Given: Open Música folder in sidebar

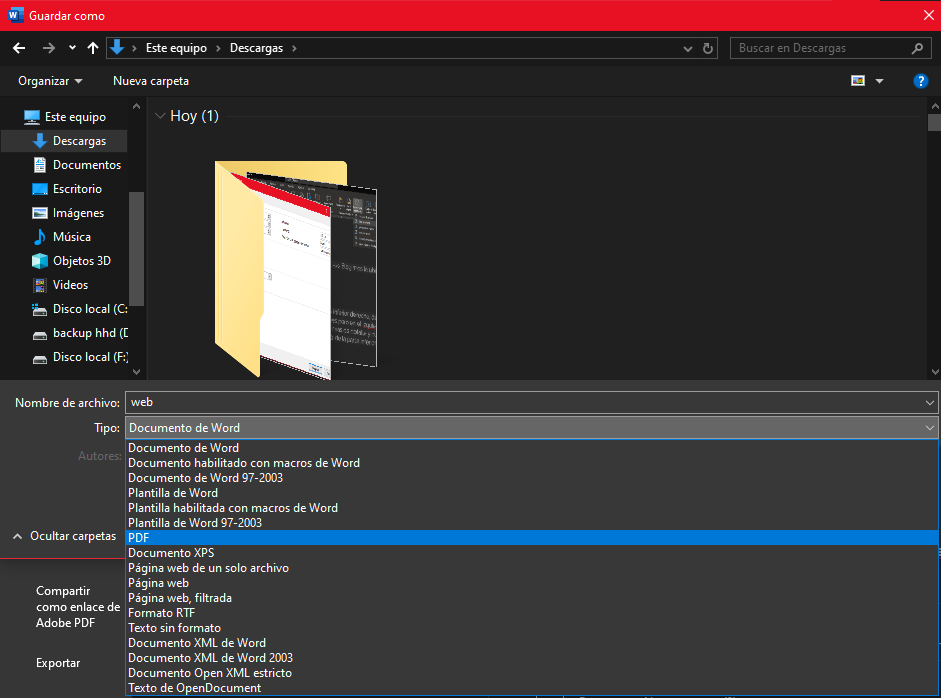Looking at the screenshot, I should tap(71, 237).
